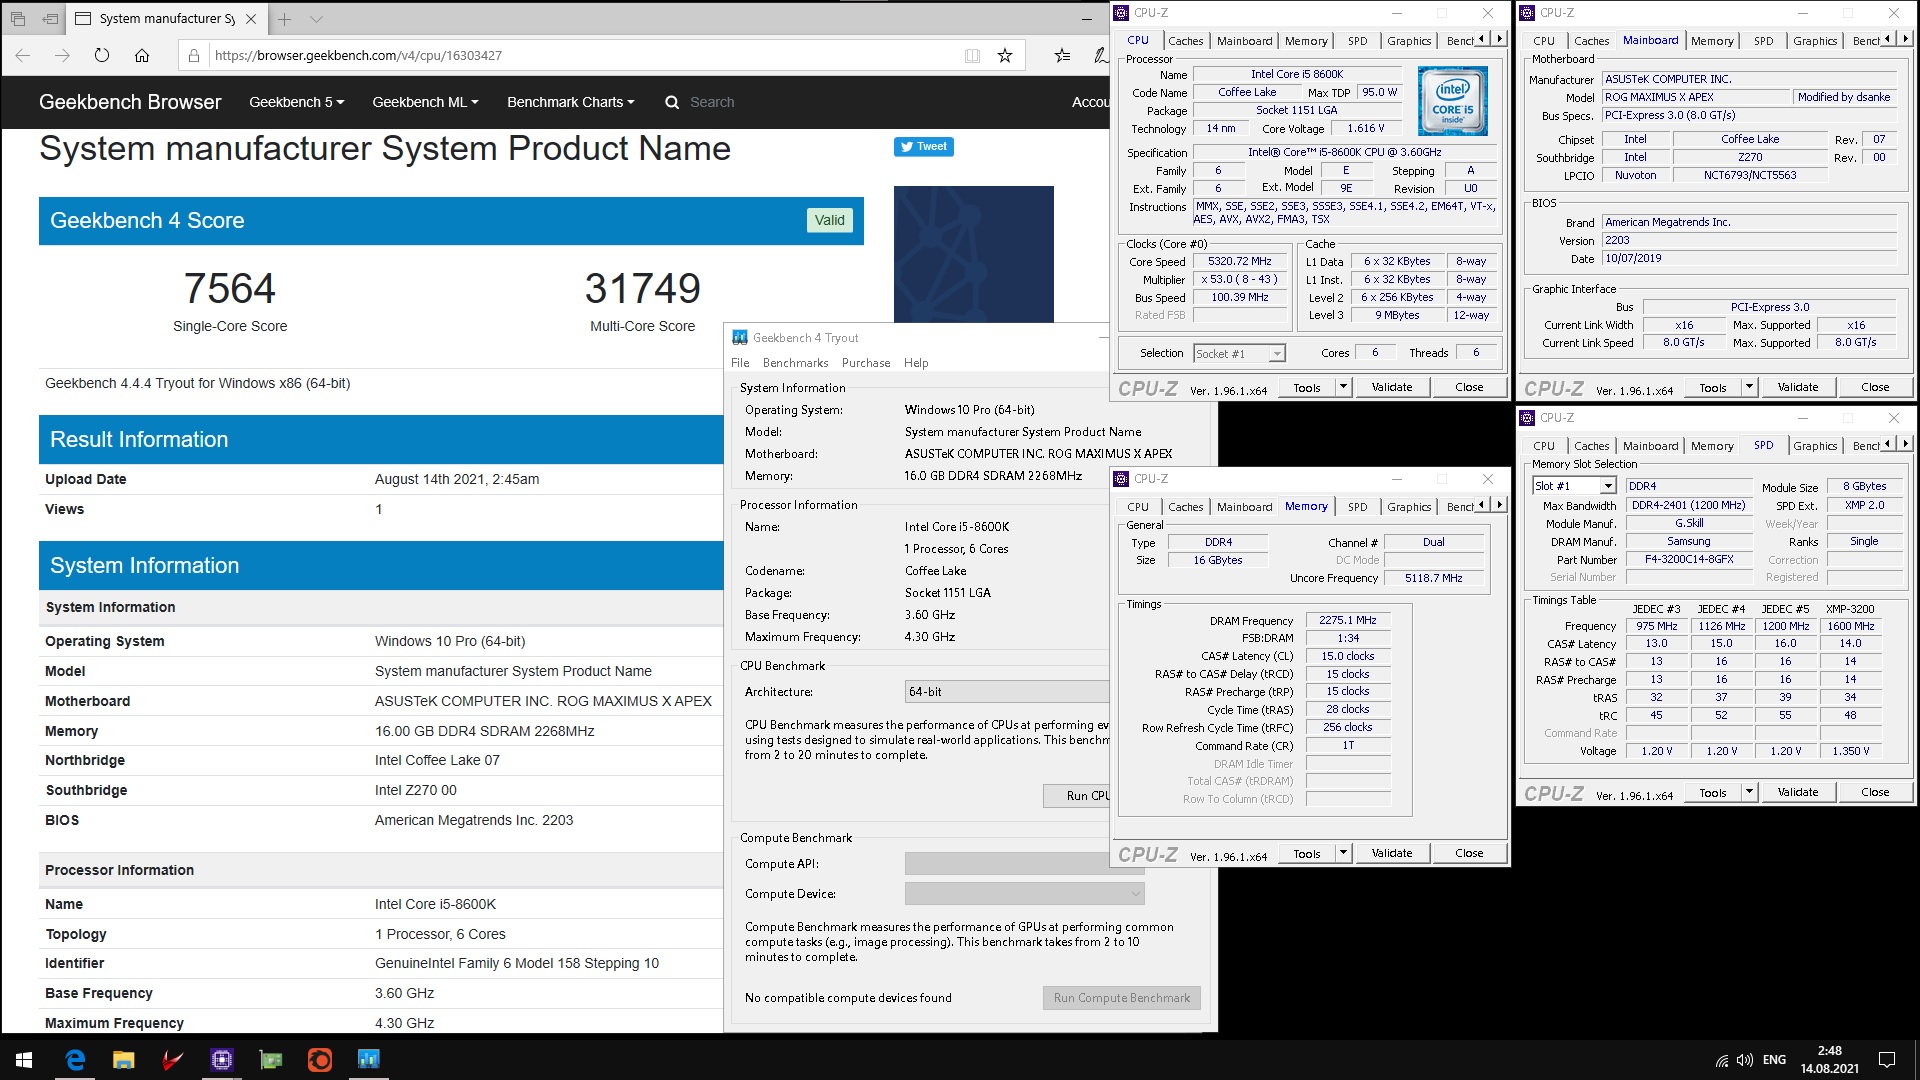Screen dimensions: 1920x1080
Task: Expand the Tools arrow in CPU-Z Mainboard window
Action: [1749, 387]
